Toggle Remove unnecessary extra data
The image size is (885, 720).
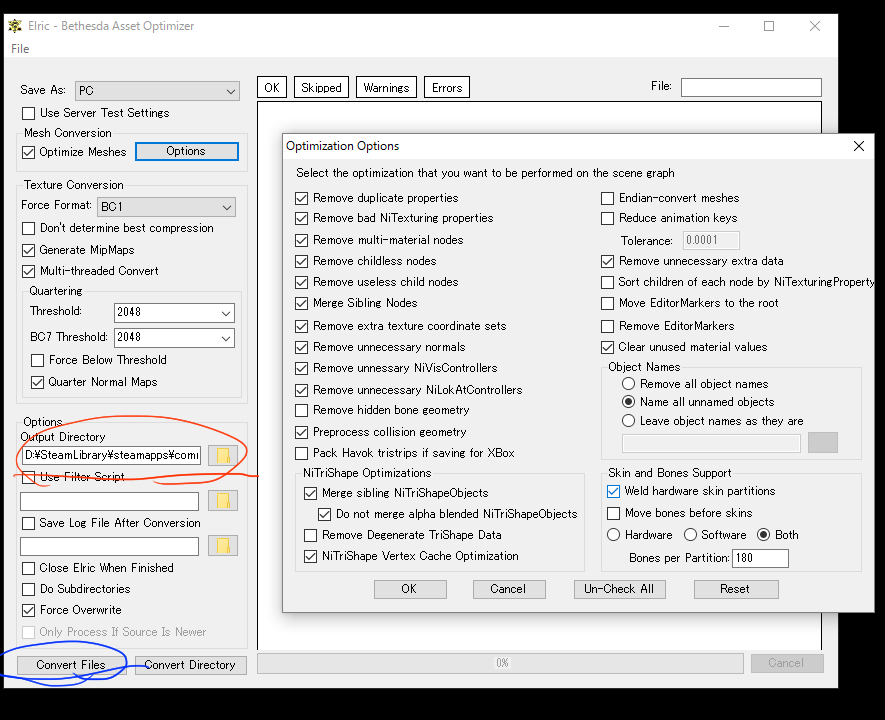pyautogui.click(x=608, y=261)
